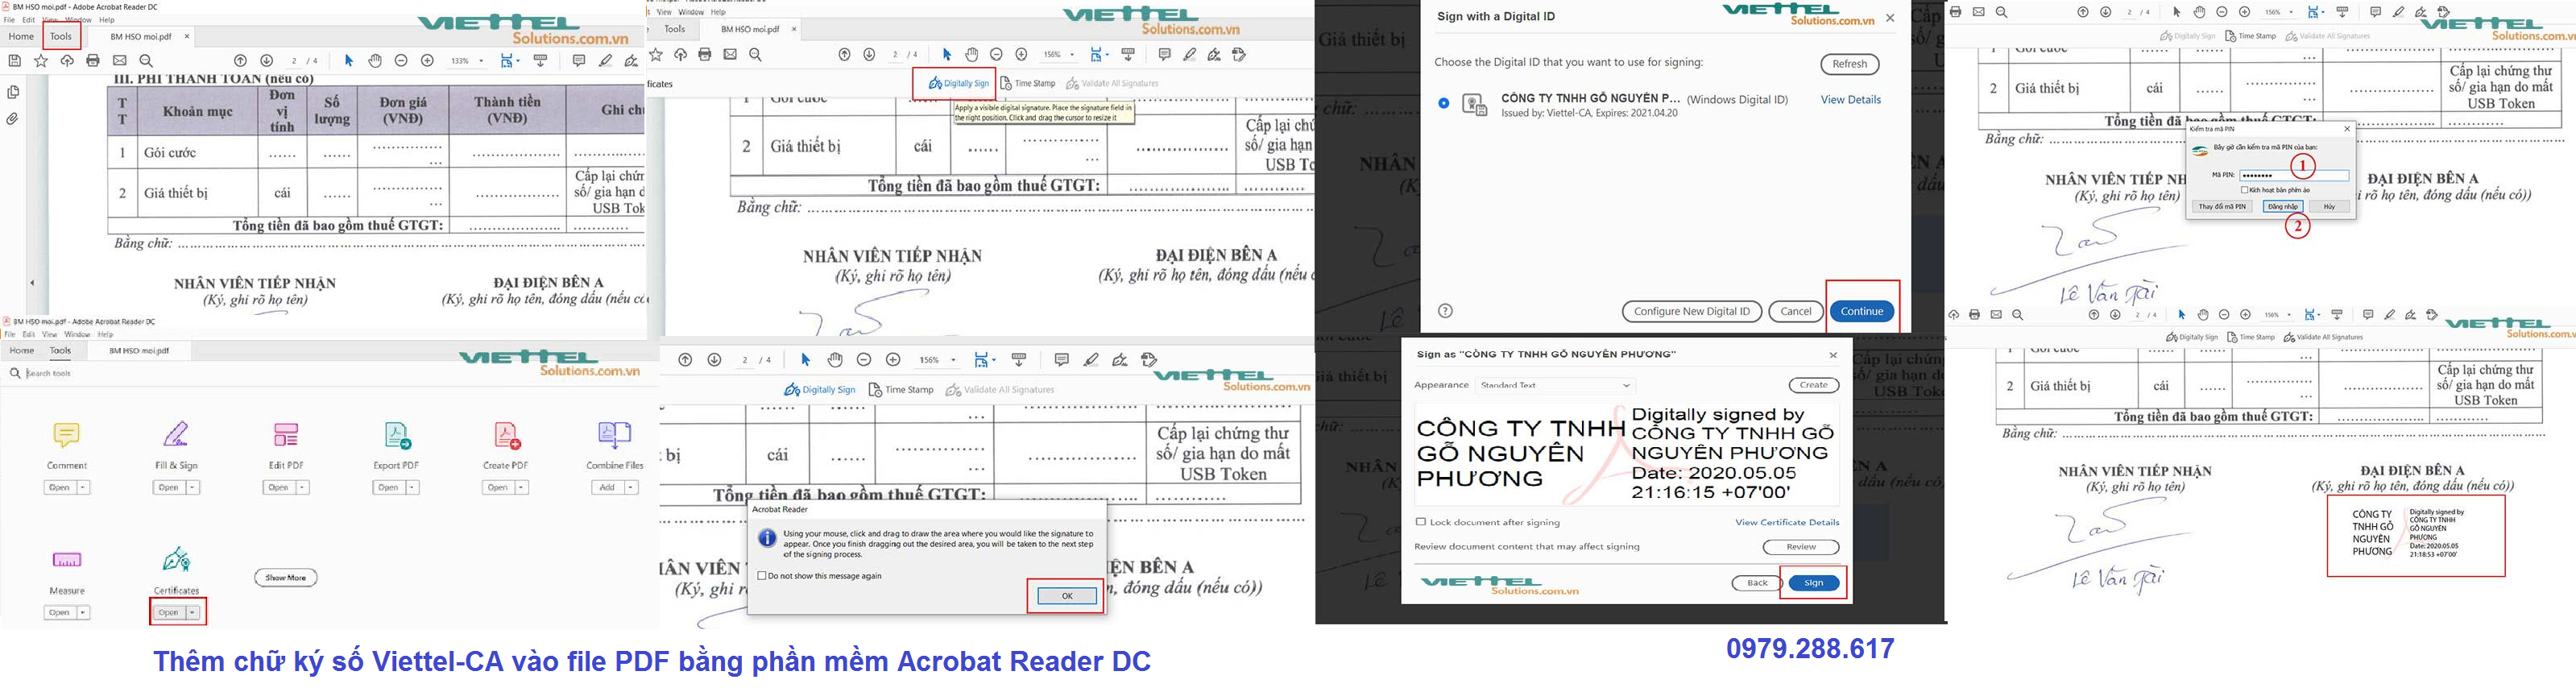Open Window menu in the Tools panel window
The image size is (2576, 688).
[77, 334]
